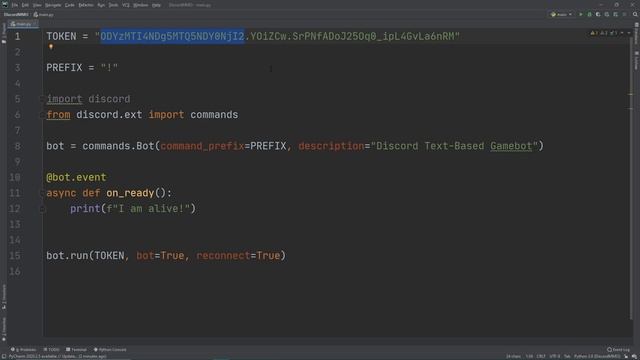Click 'command_prefix' parameter on line 8

pos(202,146)
